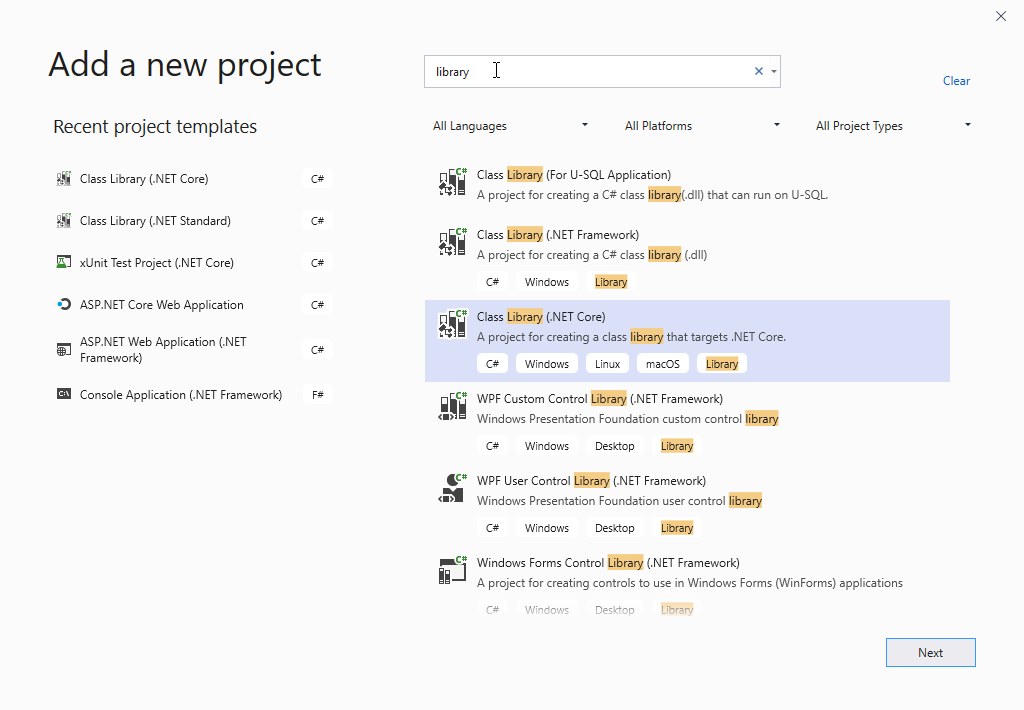The image size is (1024, 710).
Task: Click Windows tag under Class Library (.NET Core)
Action: [x=547, y=364]
